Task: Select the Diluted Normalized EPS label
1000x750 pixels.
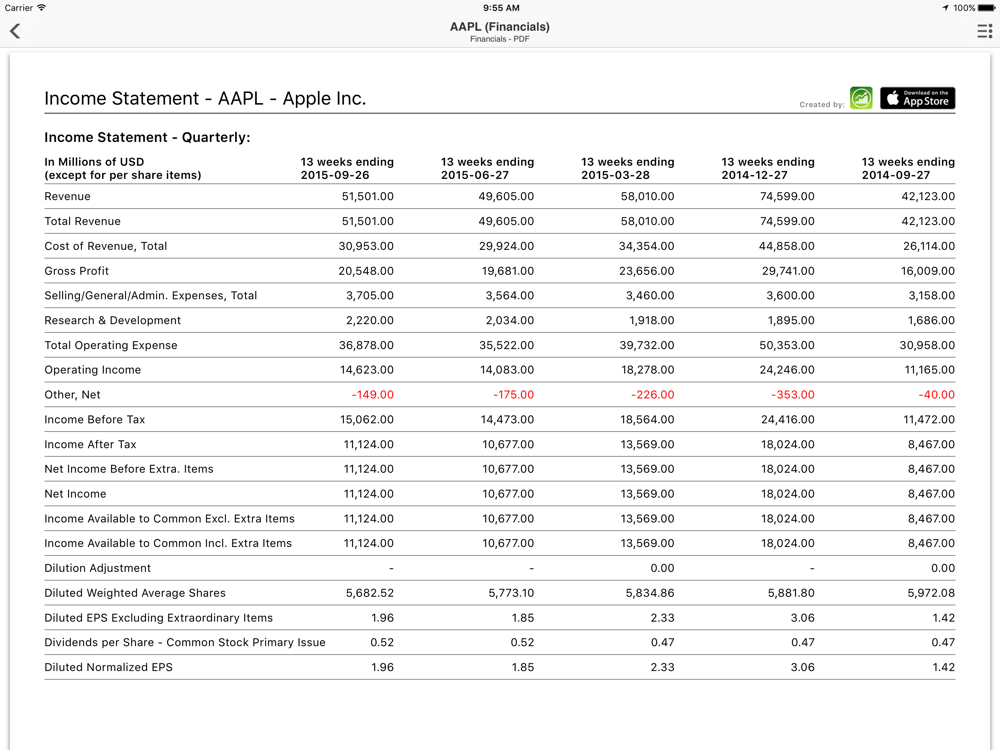Action: (x=108, y=667)
